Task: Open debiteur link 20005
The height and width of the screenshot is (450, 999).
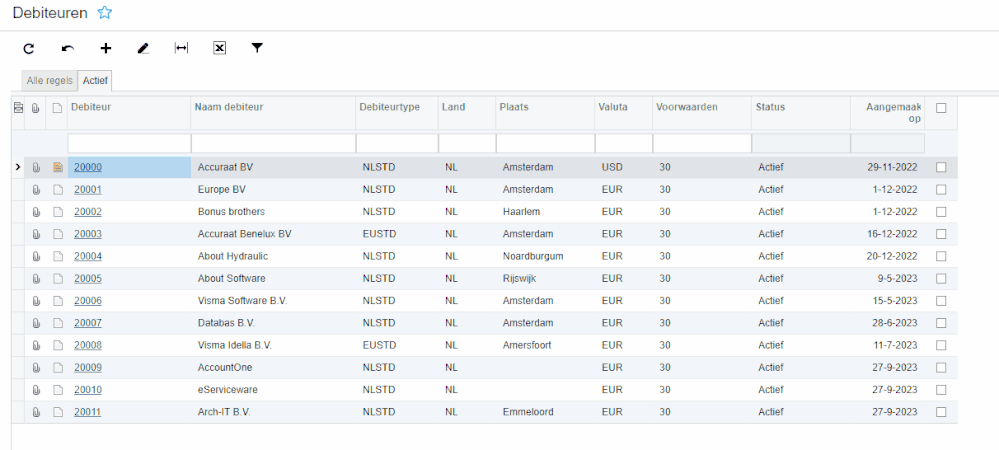Action: point(88,279)
